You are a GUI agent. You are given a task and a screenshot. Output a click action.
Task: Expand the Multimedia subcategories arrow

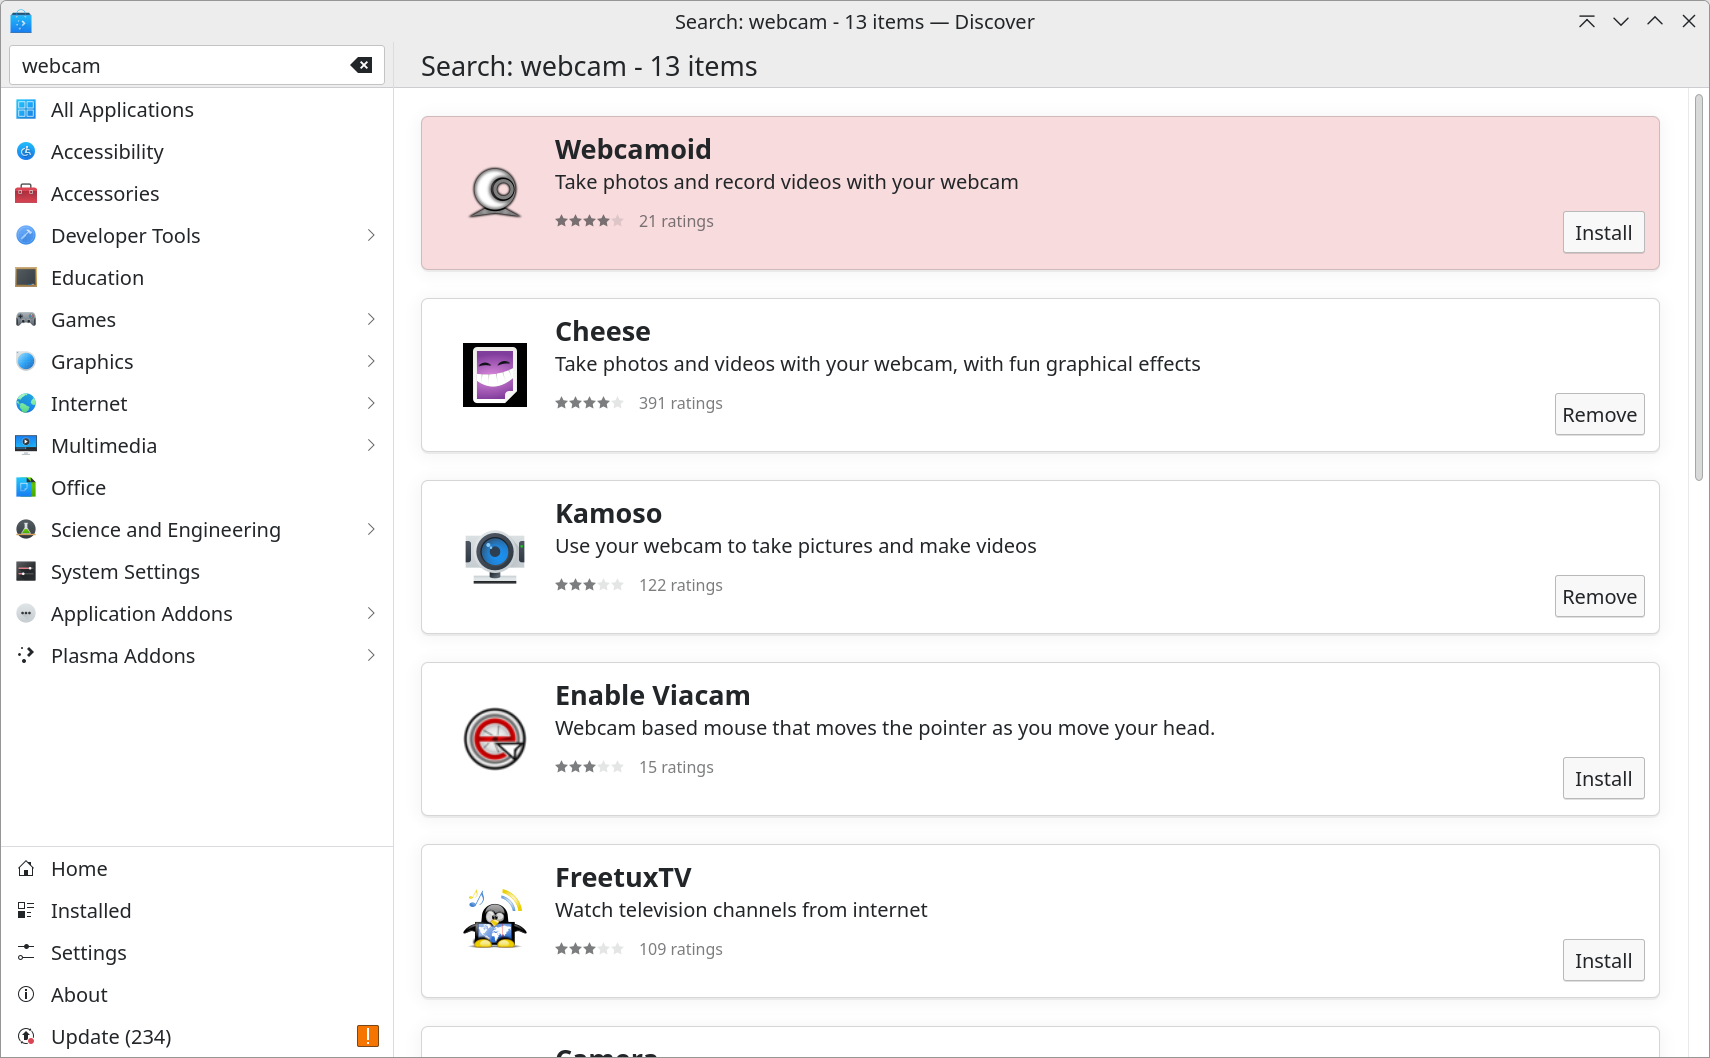click(x=371, y=445)
